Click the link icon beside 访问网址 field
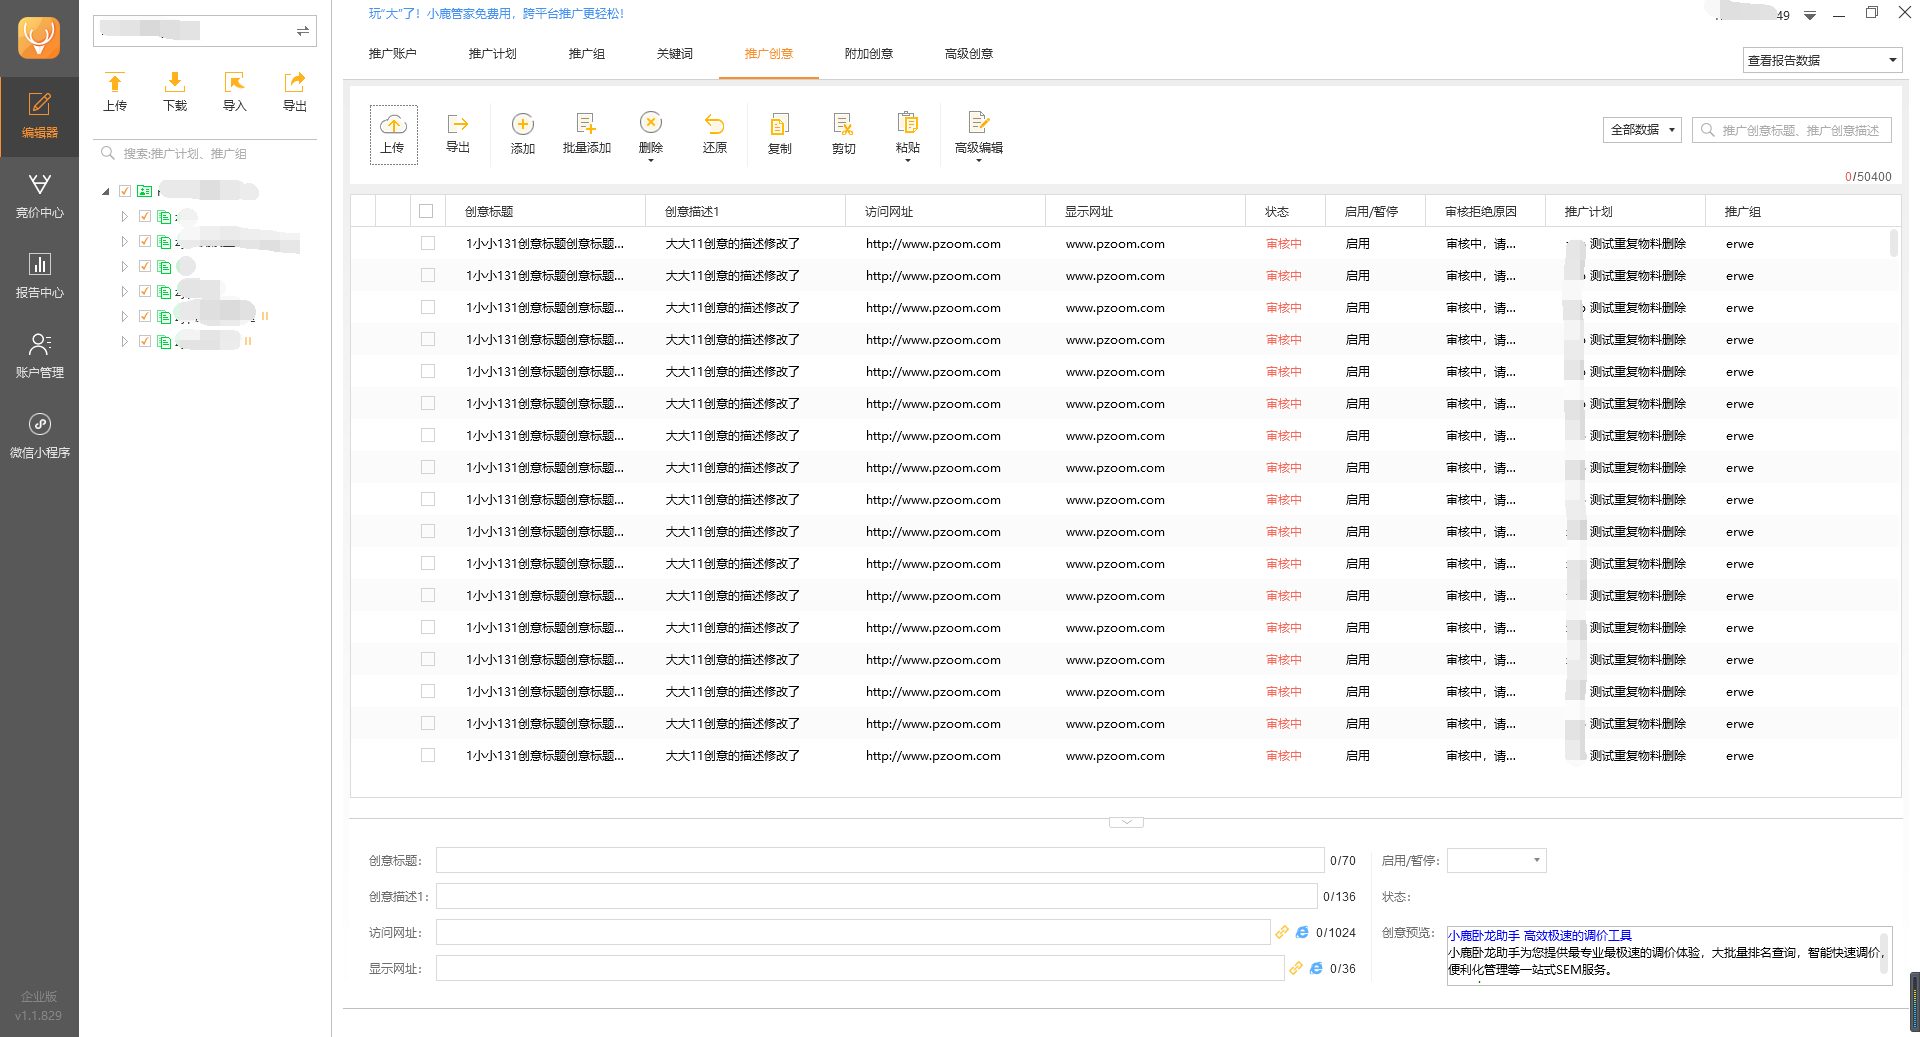The image size is (1920, 1037). click(1282, 932)
